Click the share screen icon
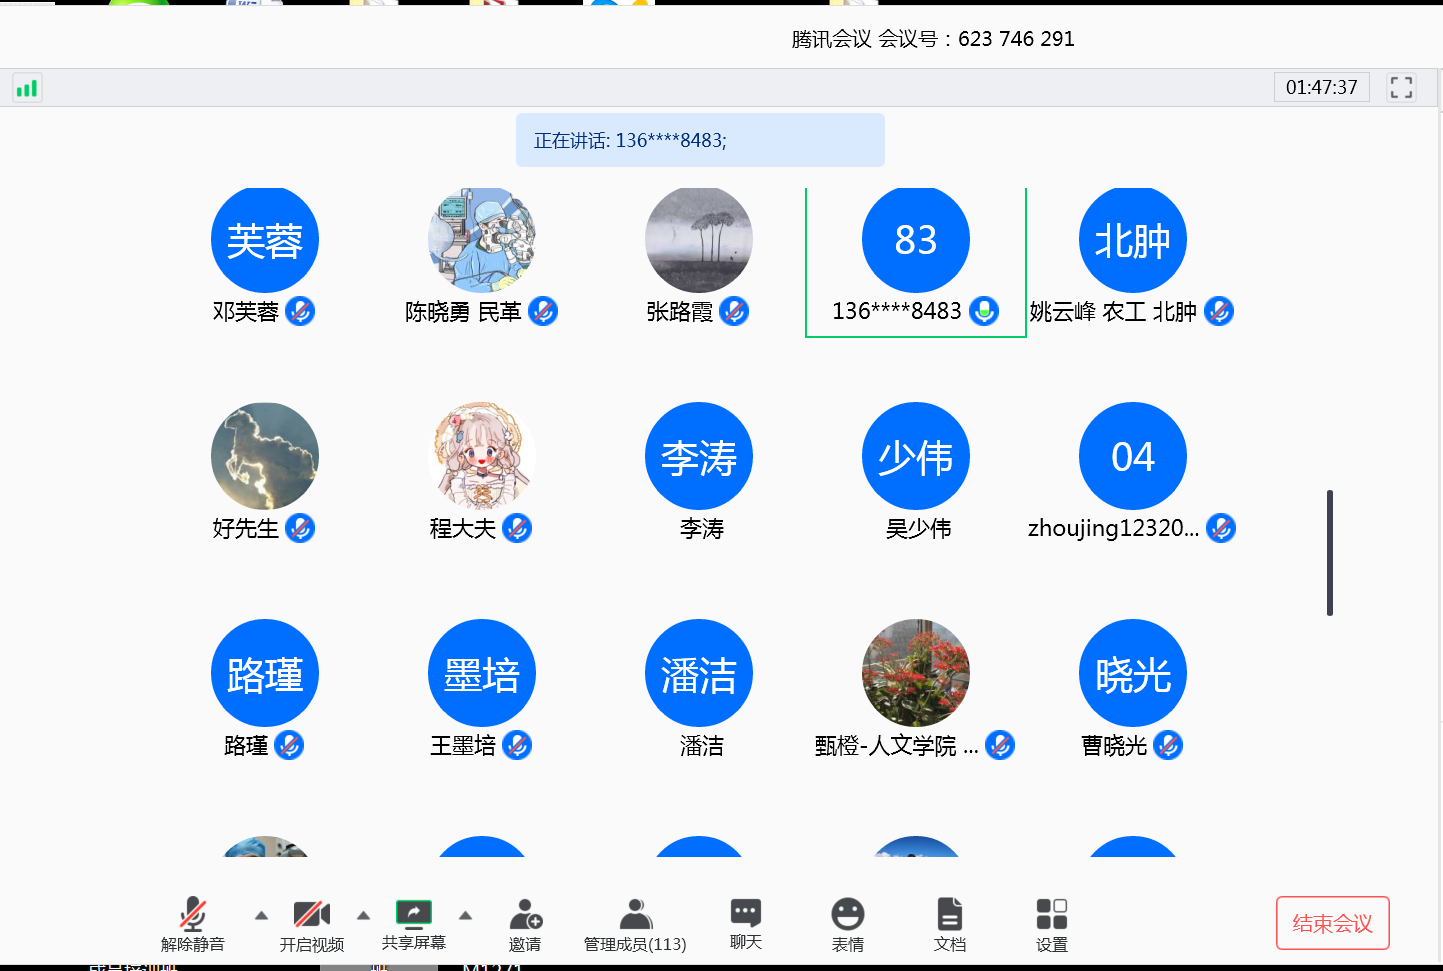 pos(414,913)
